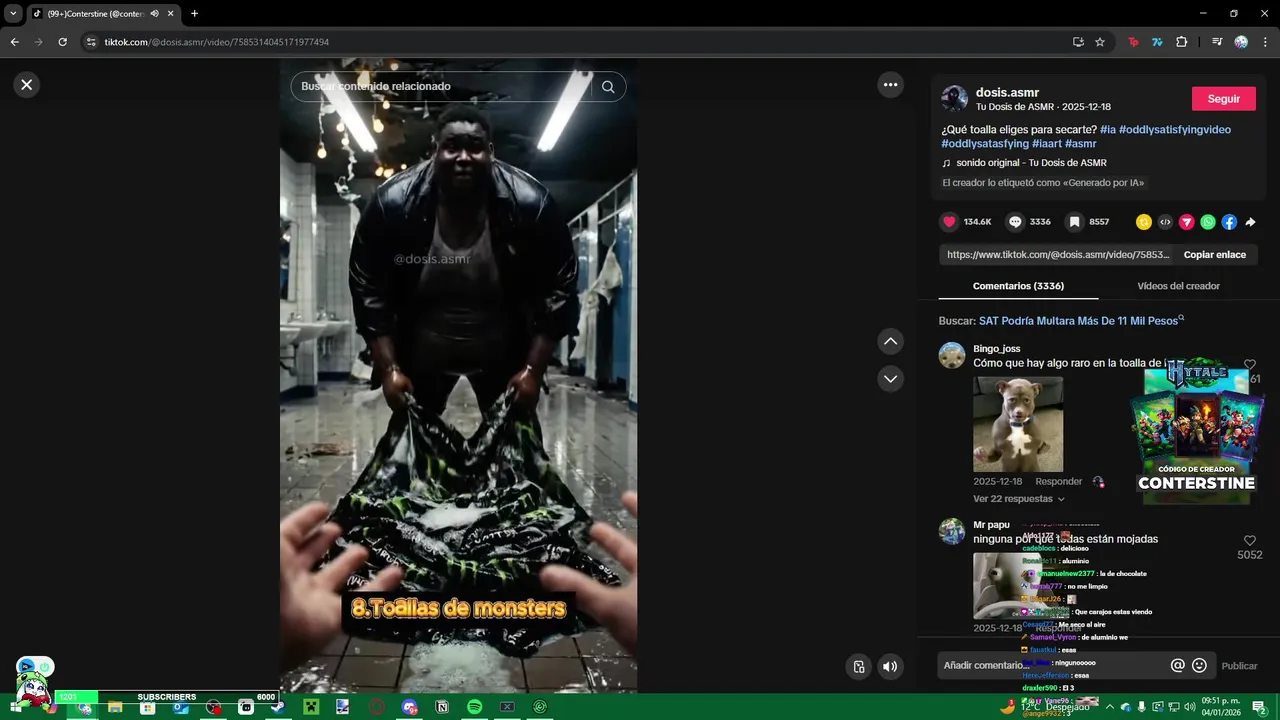Open Minecraft from the taskbar
This screenshot has height=720, width=1280.
[x=310, y=707]
